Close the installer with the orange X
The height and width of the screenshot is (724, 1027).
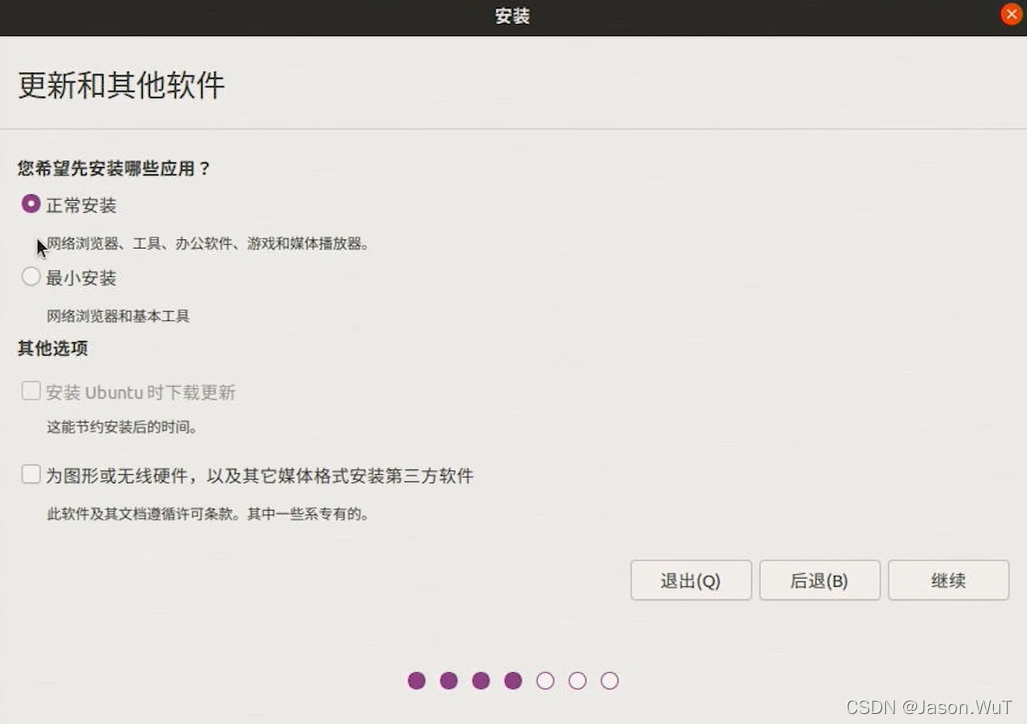pyautogui.click(x=1010, y=14)
